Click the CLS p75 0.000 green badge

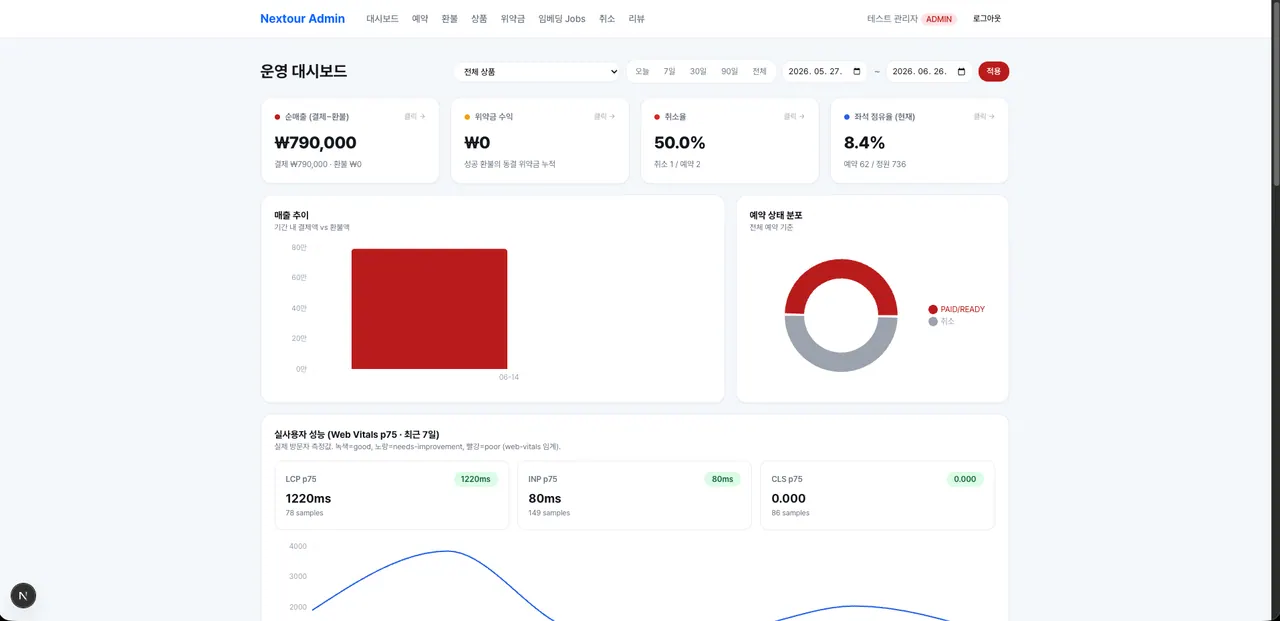pos(965,479)
